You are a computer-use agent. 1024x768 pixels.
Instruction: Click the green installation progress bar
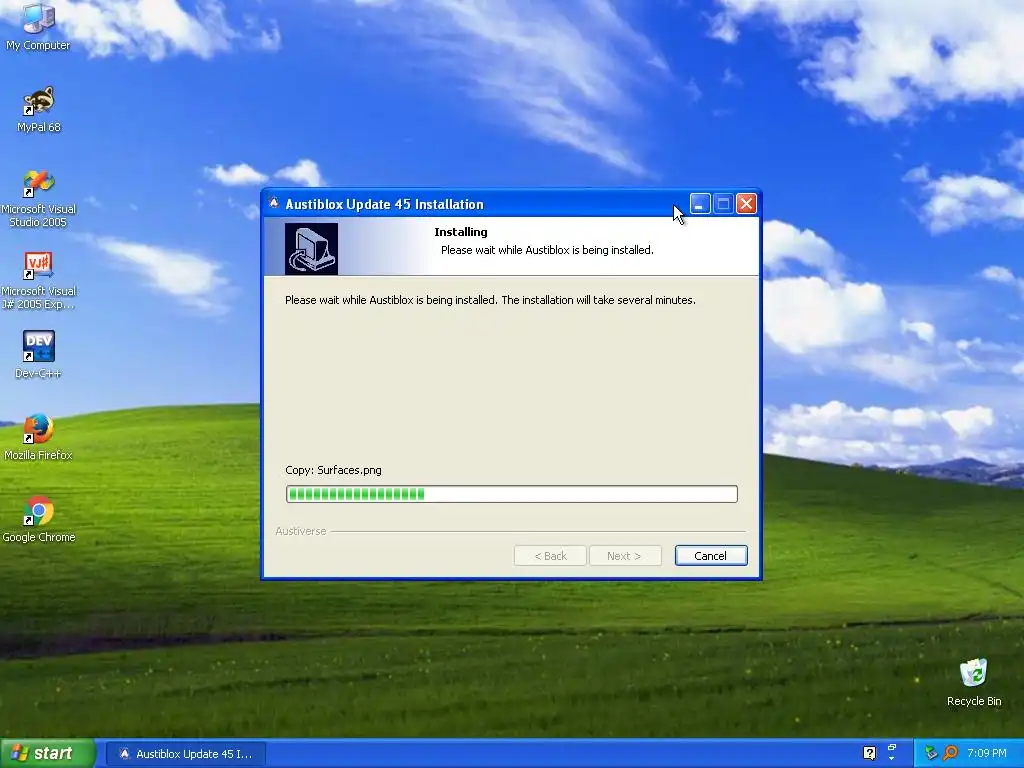(x=511, y=494)
